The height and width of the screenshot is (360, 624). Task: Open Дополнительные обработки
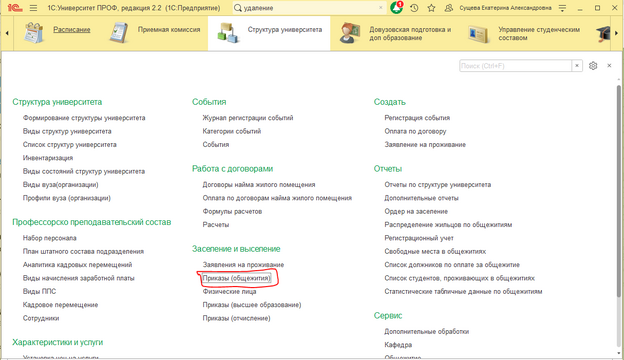click(x=427, y=331)
